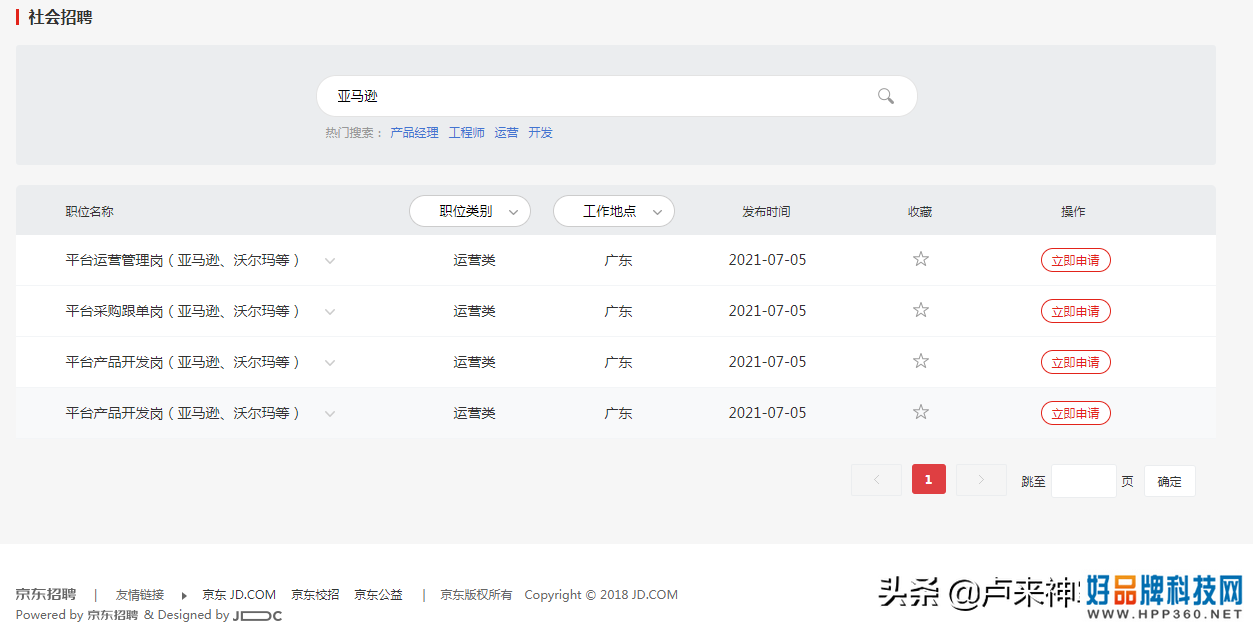1253x627 pixels.
Task: Click 发布时间 column header
Action: point(766,212)
